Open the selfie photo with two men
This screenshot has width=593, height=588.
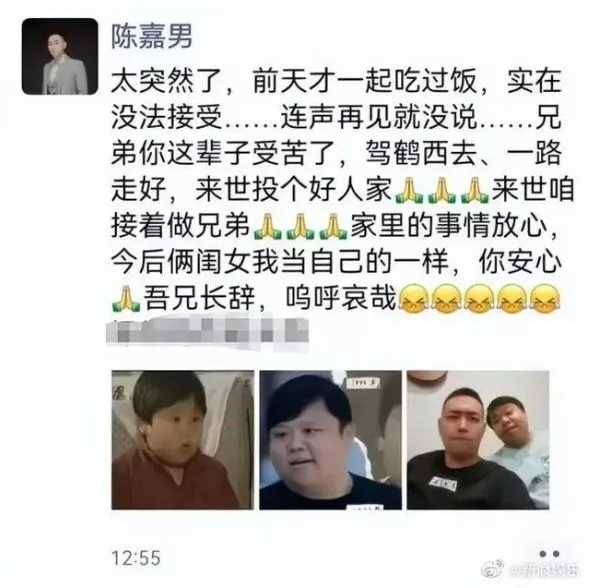(478, 440)
